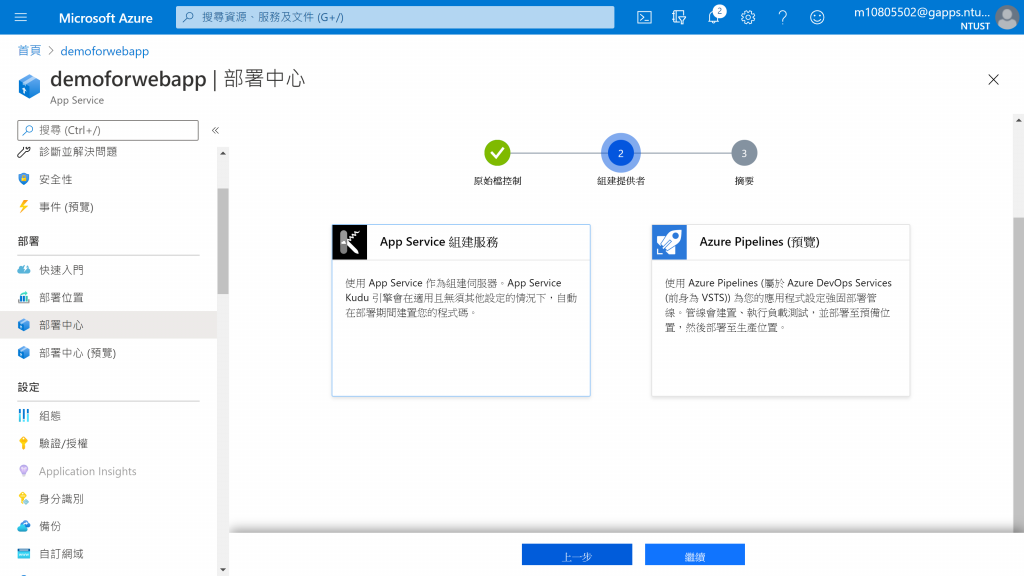1024x576 pixels.
Task: Click the 部署中心 cube icon
Action: (x=24, y=325)
